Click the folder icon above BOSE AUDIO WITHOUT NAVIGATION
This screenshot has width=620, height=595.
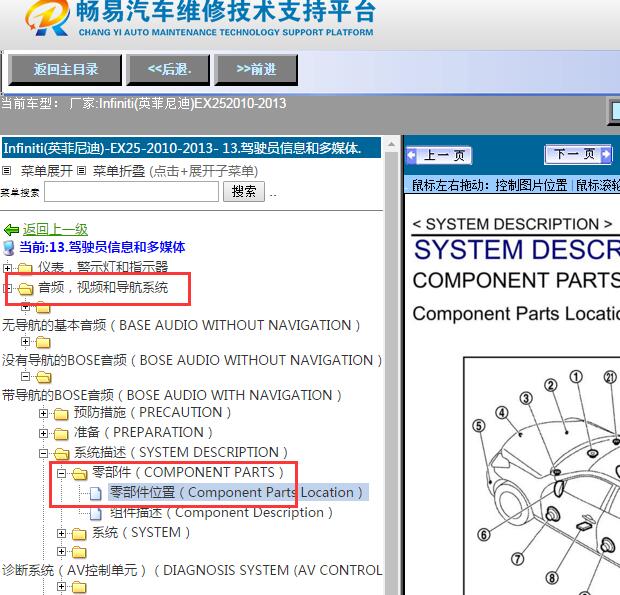pos(43,342)
